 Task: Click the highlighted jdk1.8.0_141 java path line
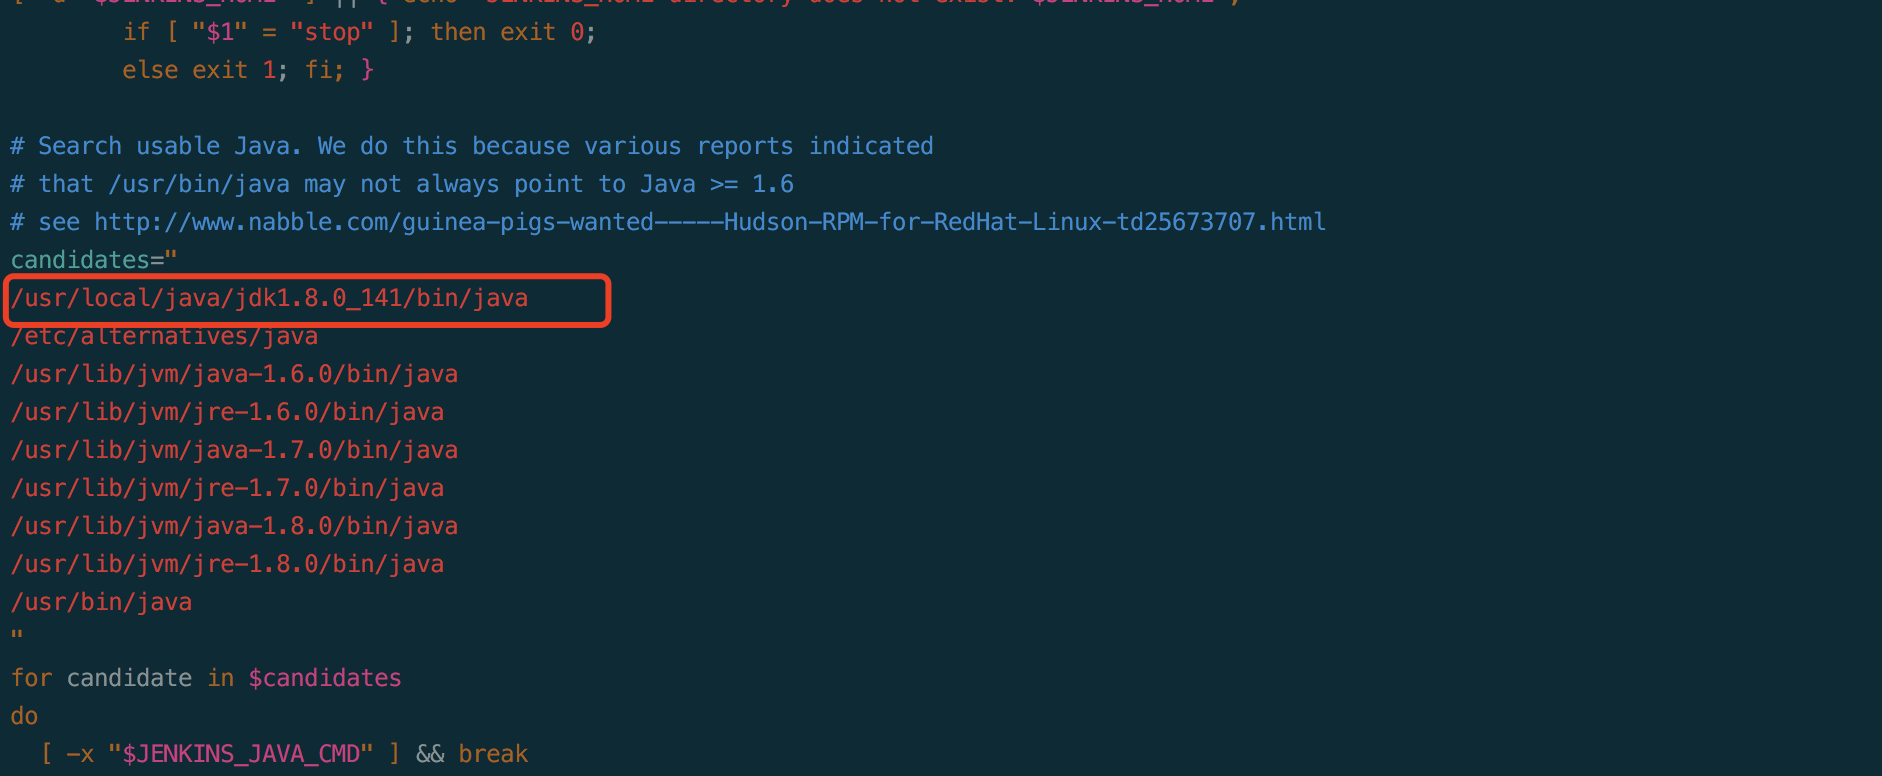point(269,298)
